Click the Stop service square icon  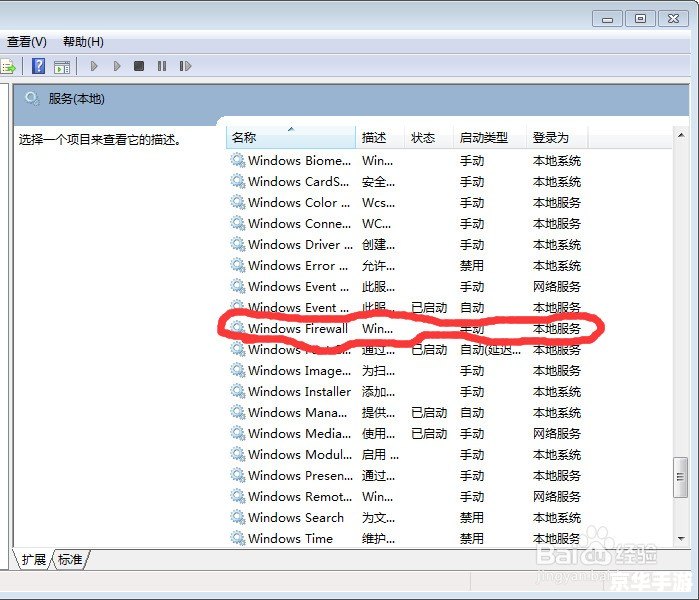139,66
